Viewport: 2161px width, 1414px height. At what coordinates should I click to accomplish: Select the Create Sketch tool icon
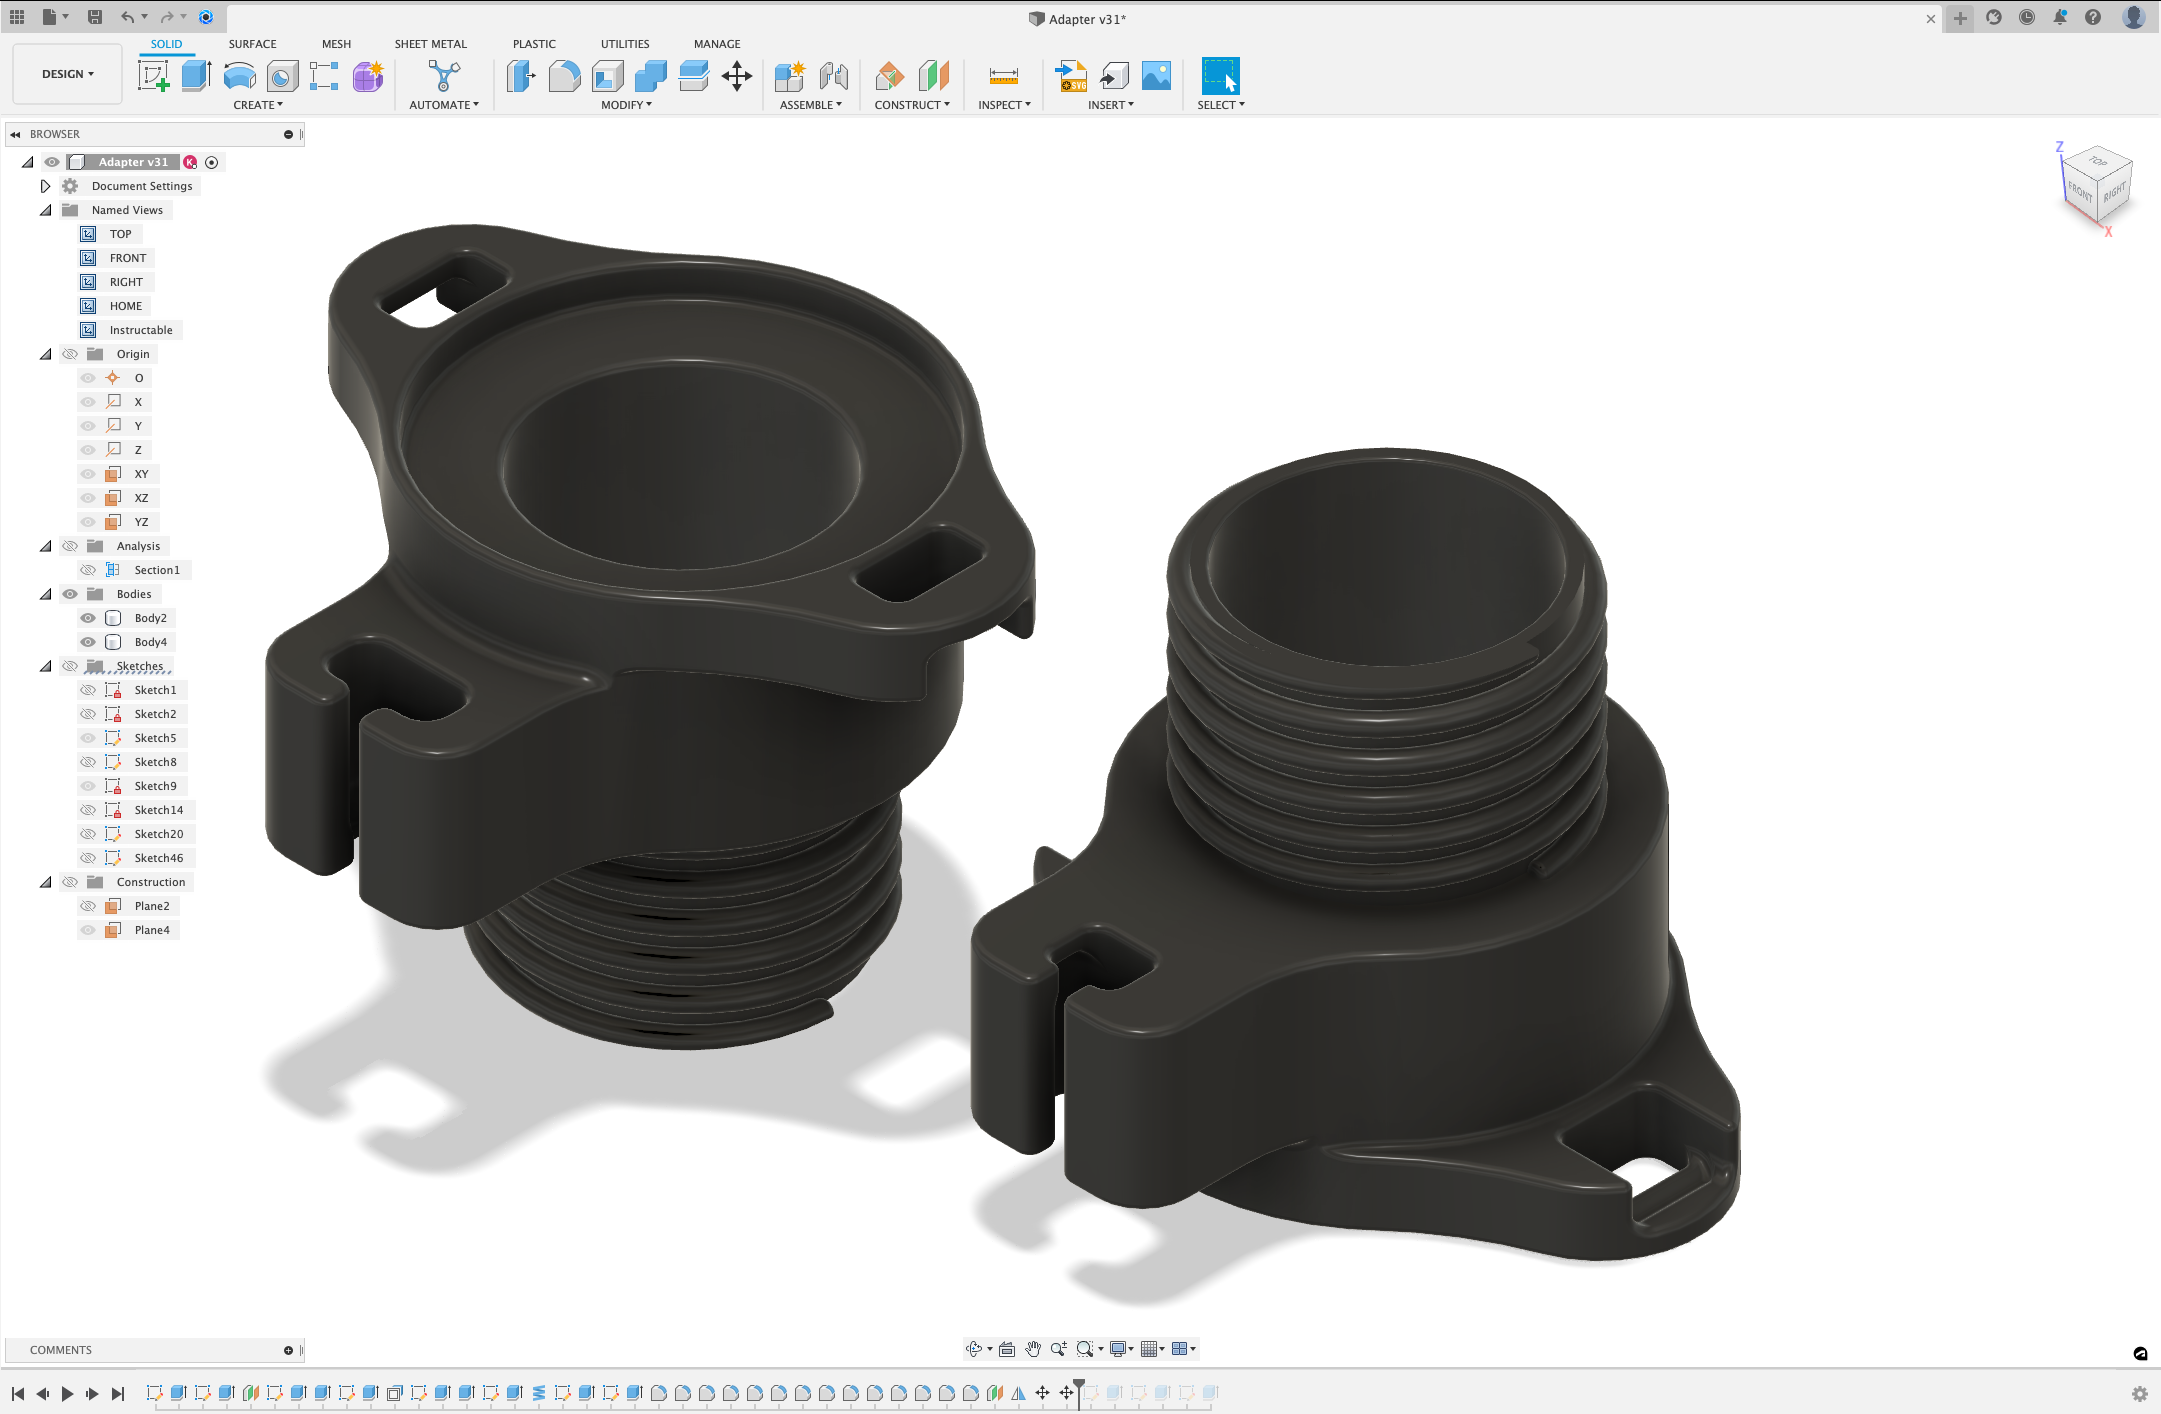[x=153, y=76]
